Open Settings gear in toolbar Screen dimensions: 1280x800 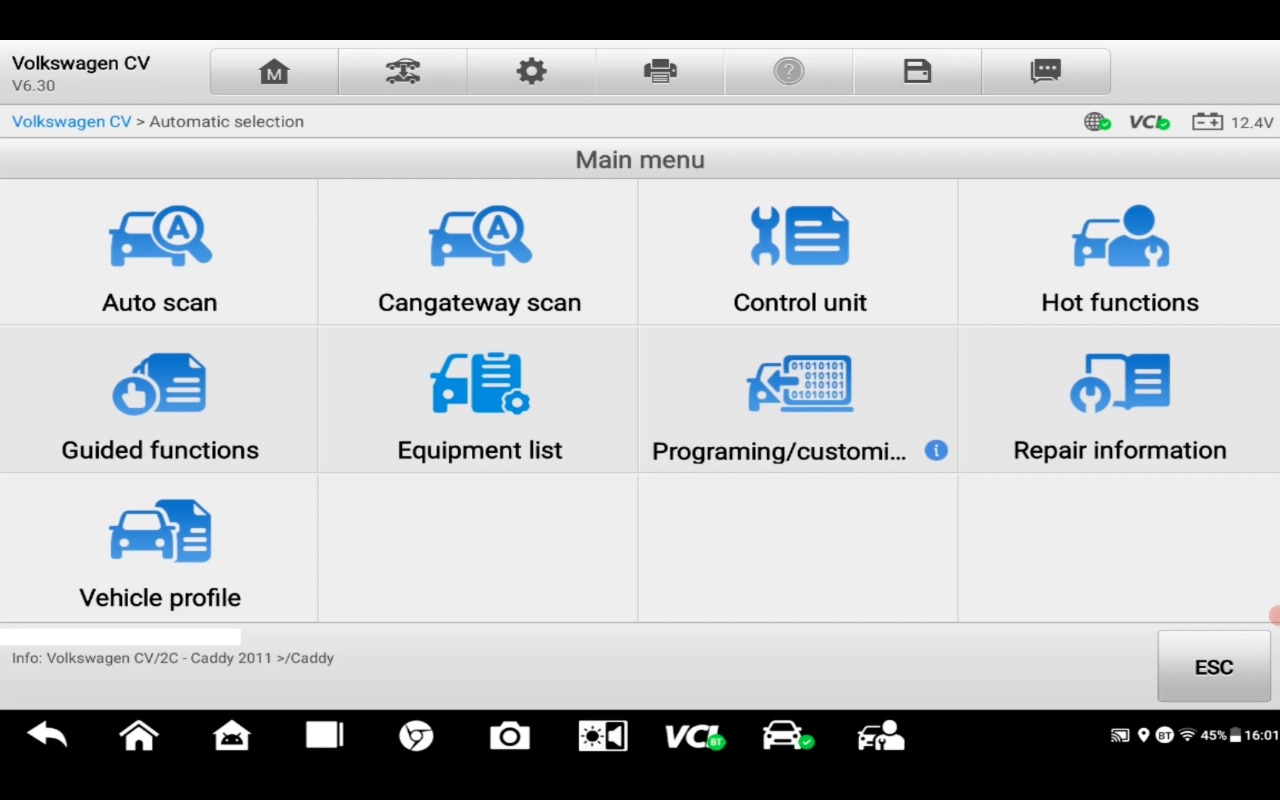[531, 71]
